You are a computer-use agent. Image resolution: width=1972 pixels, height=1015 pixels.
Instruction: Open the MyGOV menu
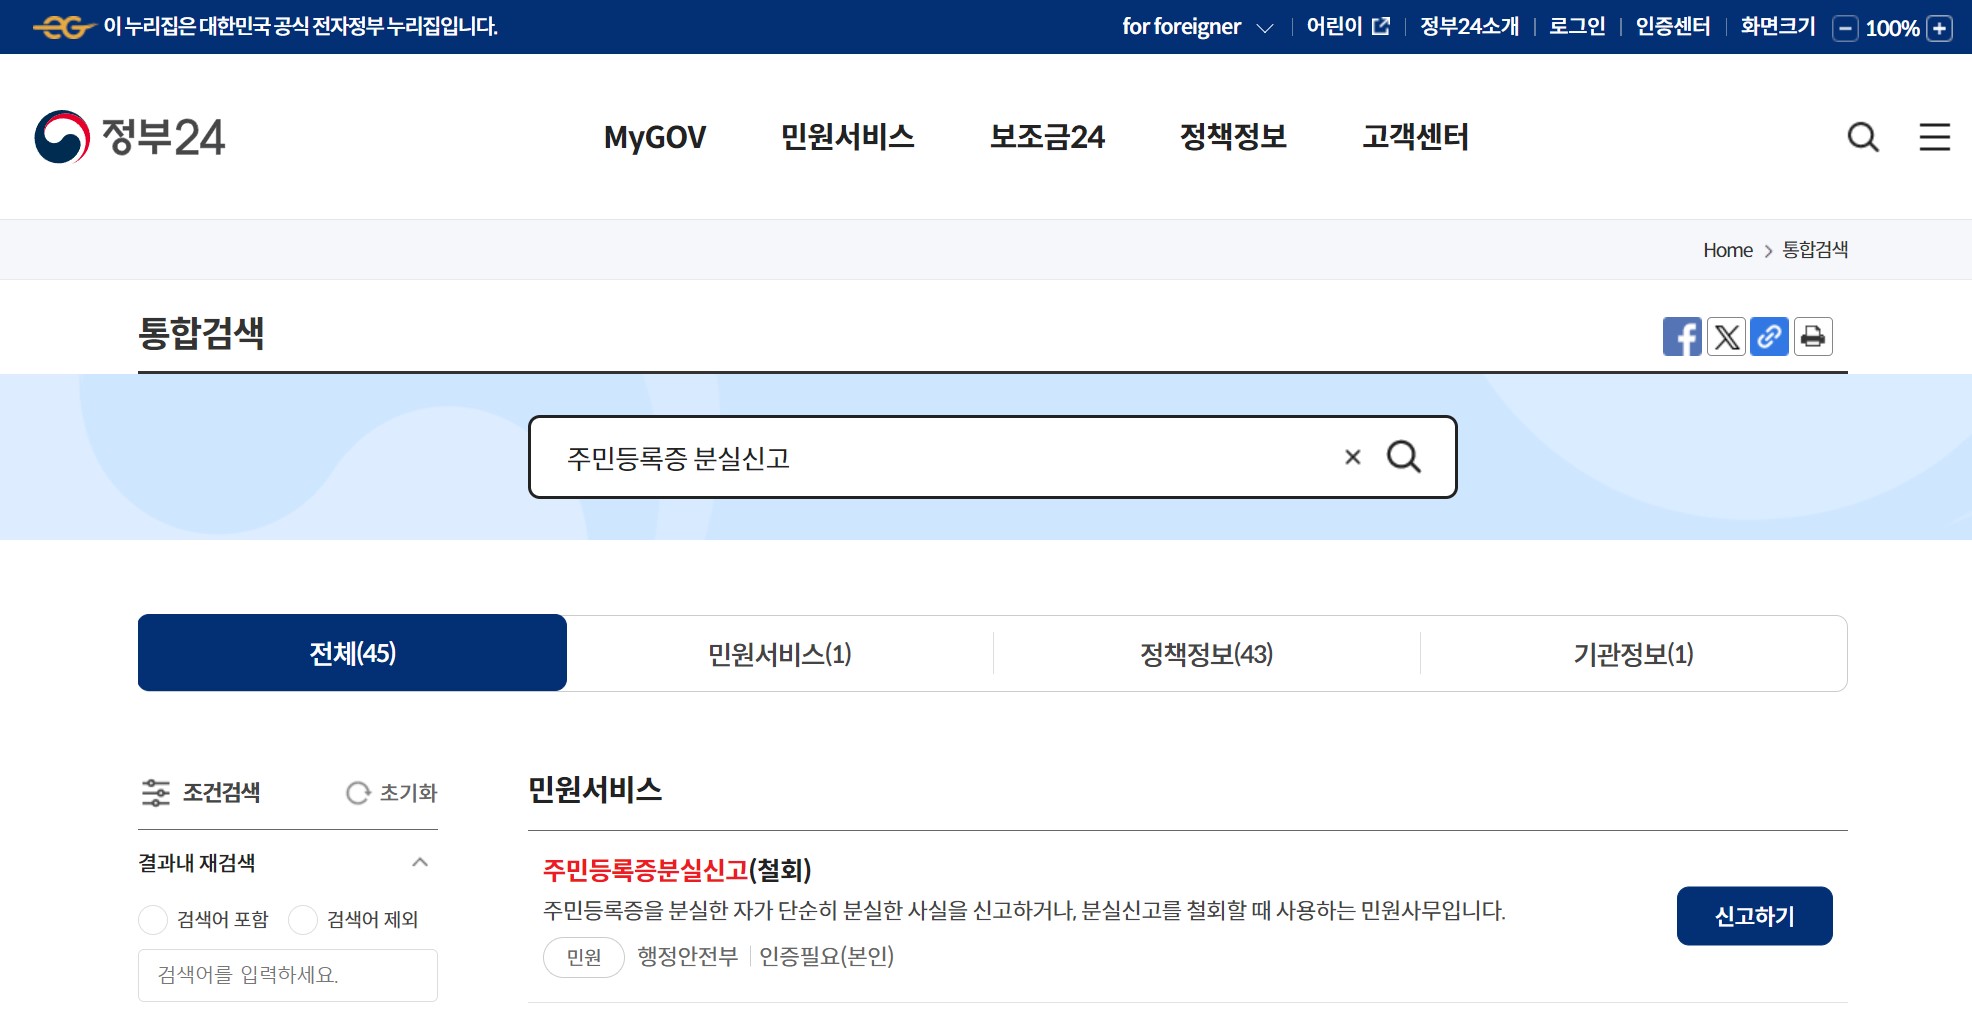[655, 137]
